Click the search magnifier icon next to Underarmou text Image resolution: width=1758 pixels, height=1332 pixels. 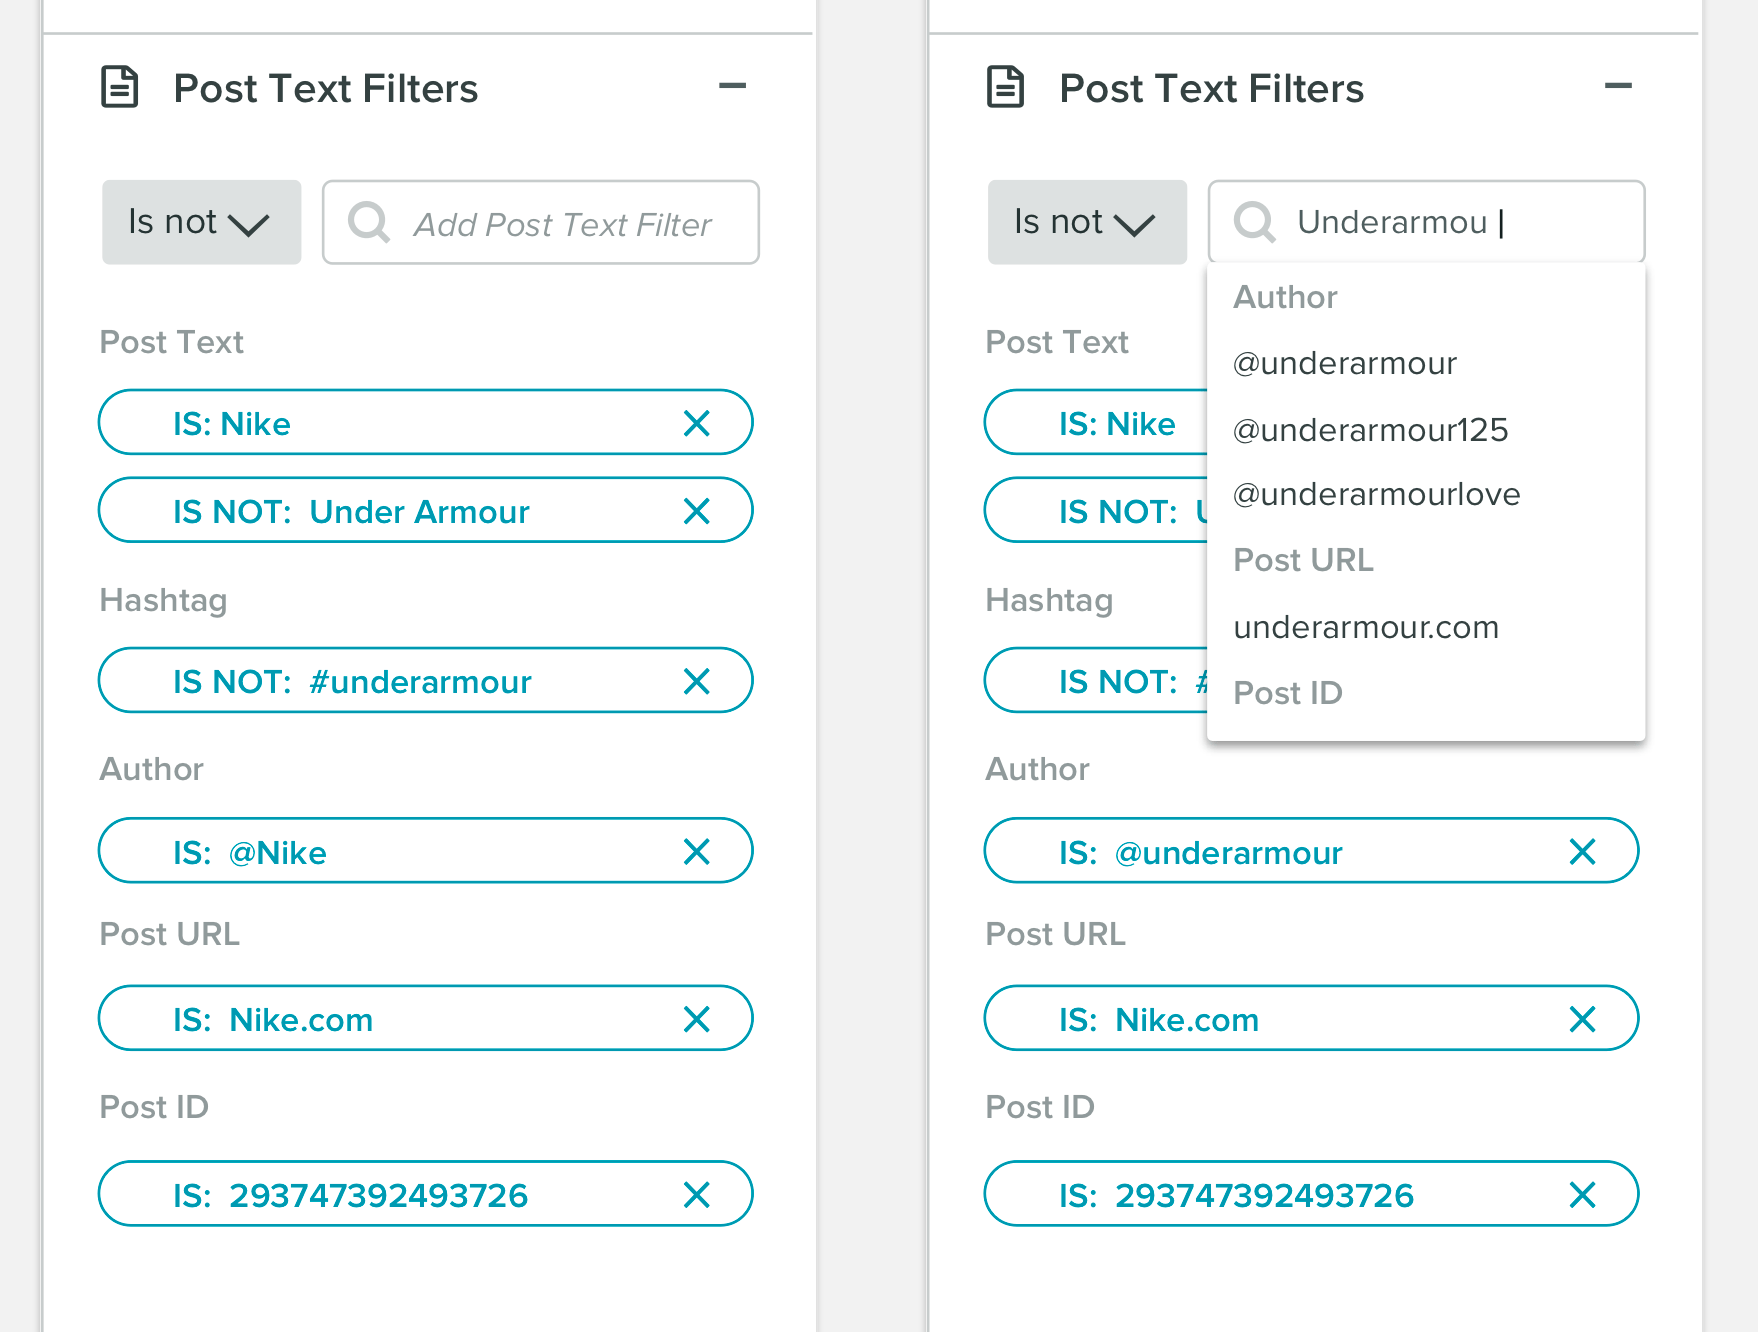point(1254,222)
